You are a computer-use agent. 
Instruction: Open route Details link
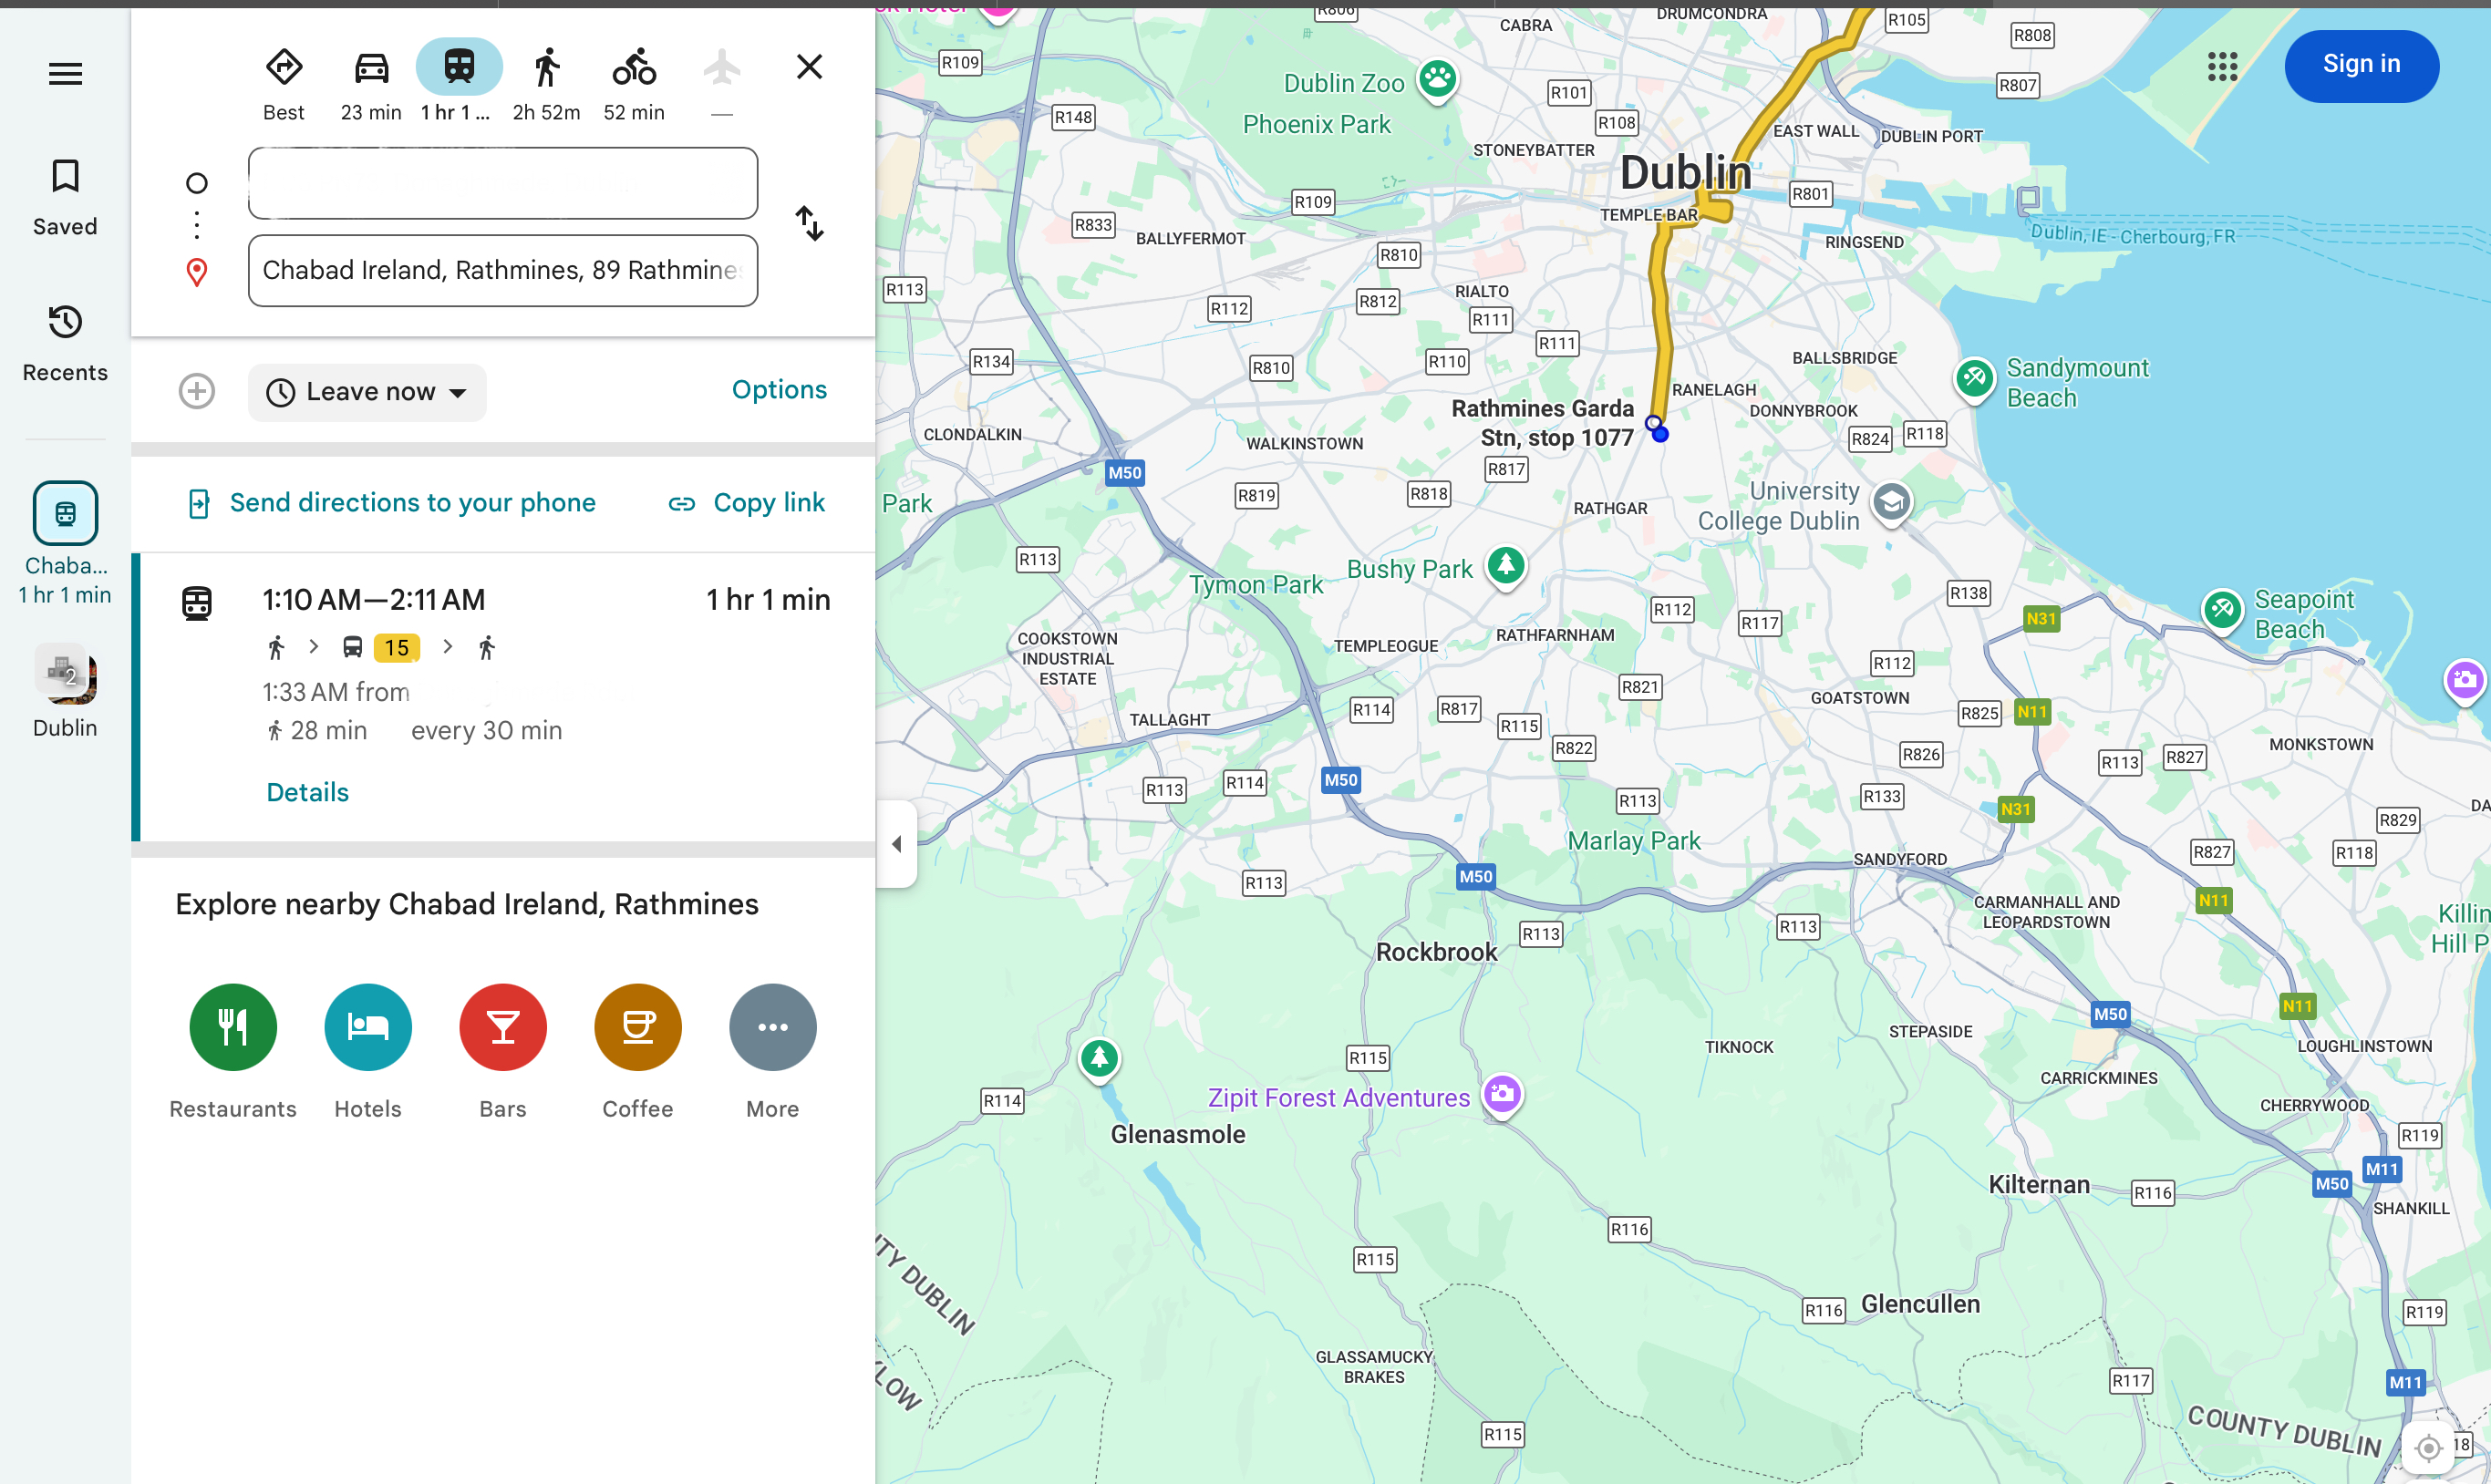pos(308,792)
